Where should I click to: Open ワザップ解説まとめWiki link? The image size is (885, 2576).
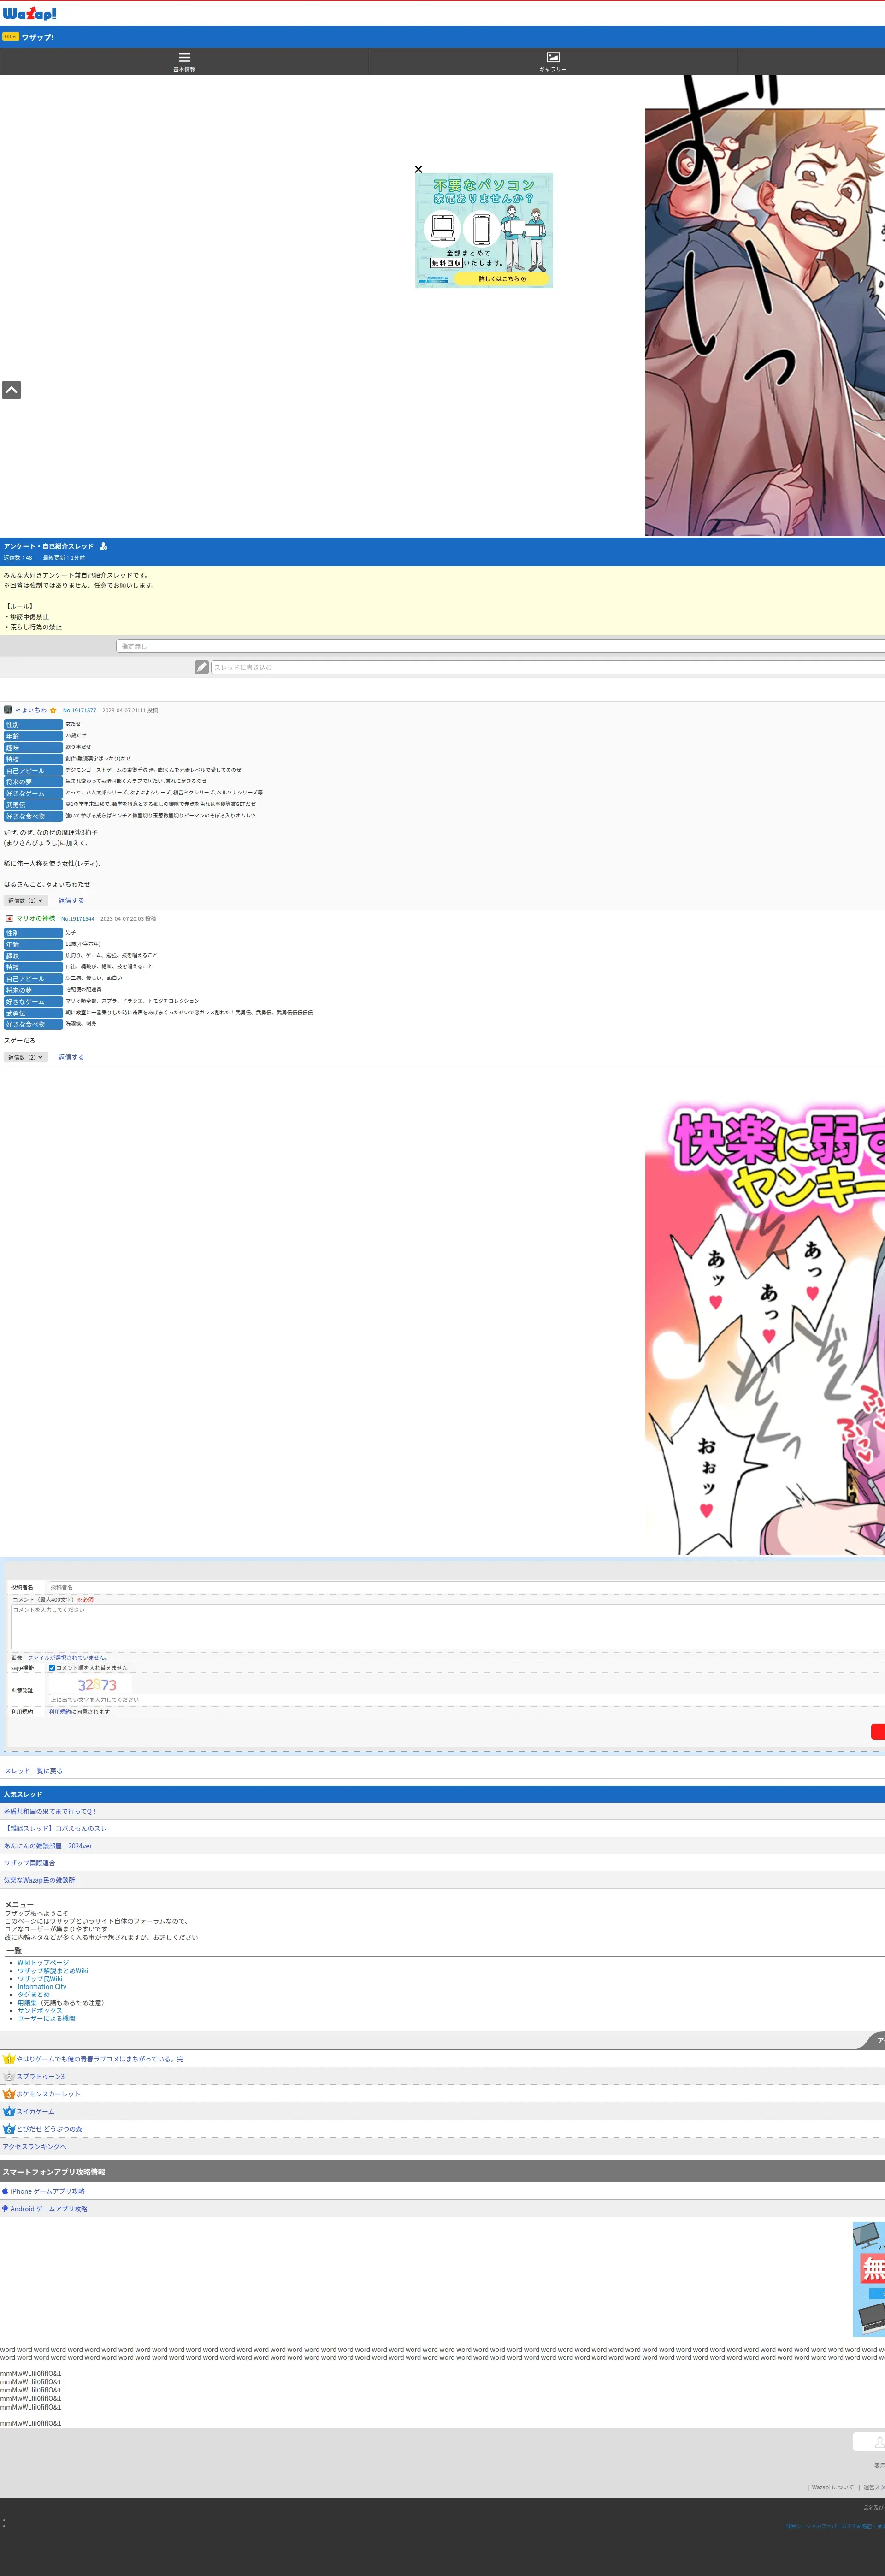pos(52,1971)
